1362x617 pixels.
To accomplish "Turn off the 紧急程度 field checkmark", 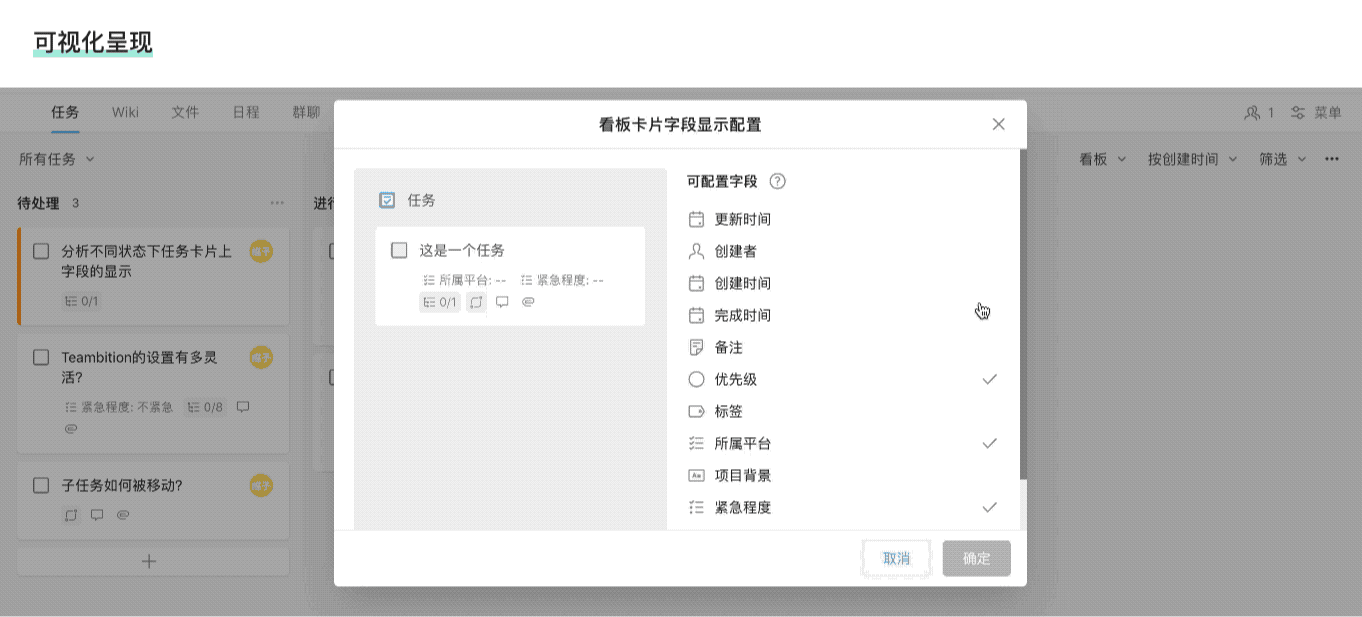I will tap(989, 508).
